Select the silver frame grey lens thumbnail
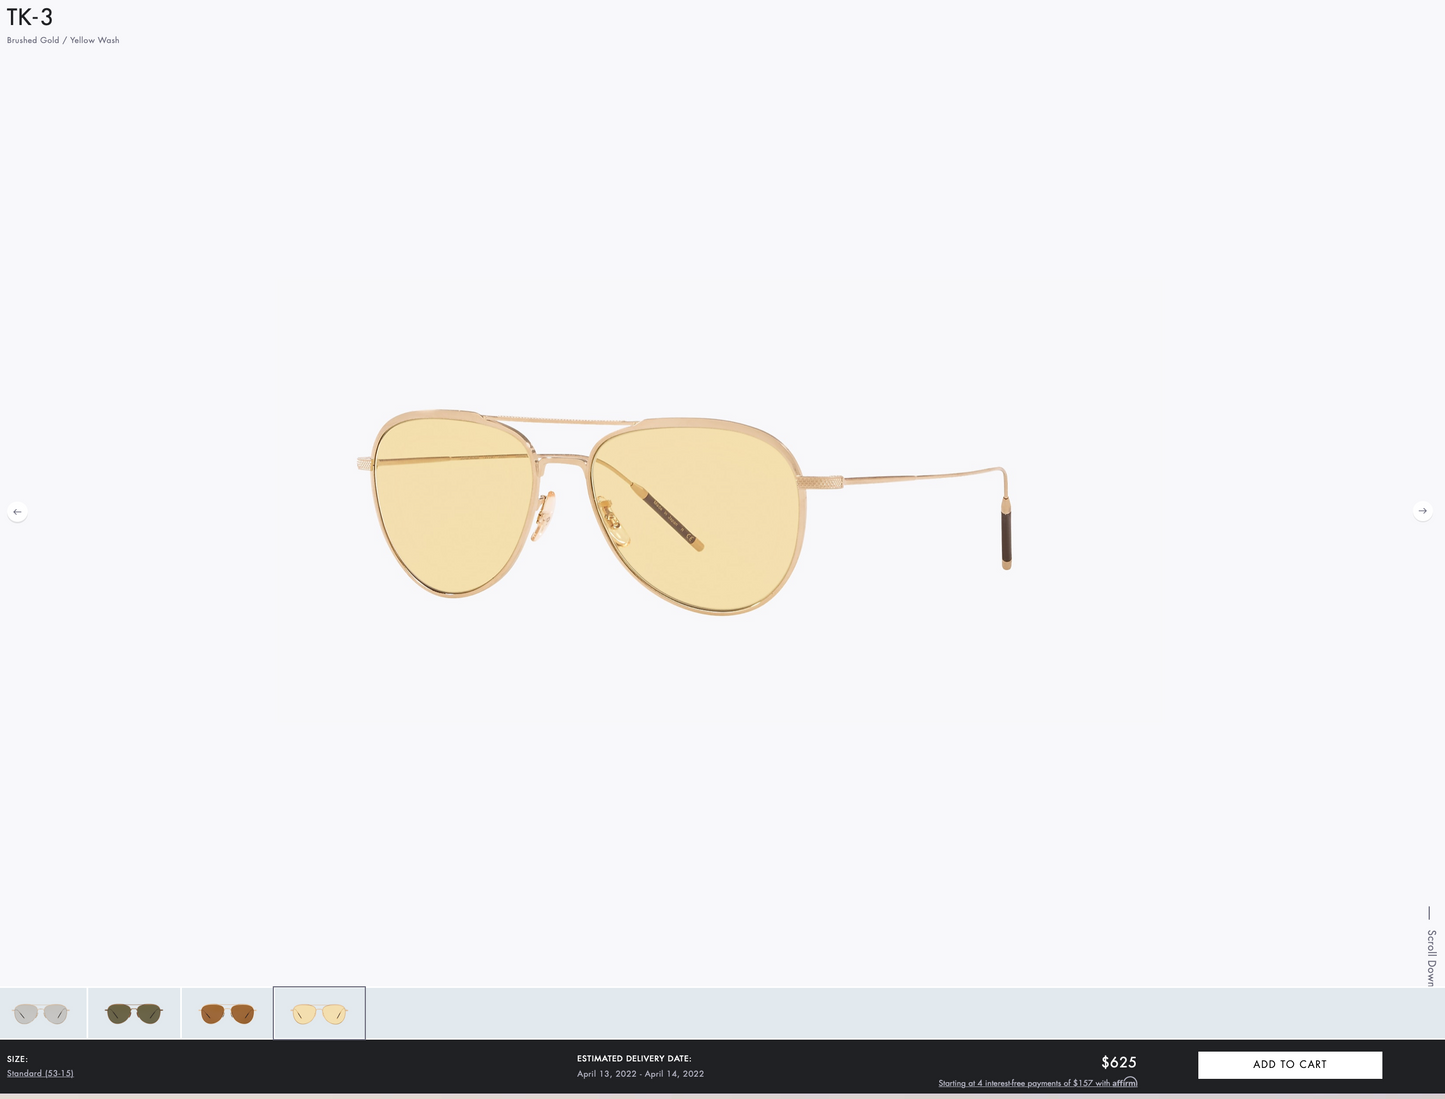1445x1099 pixels. (x=41, y=1013)
